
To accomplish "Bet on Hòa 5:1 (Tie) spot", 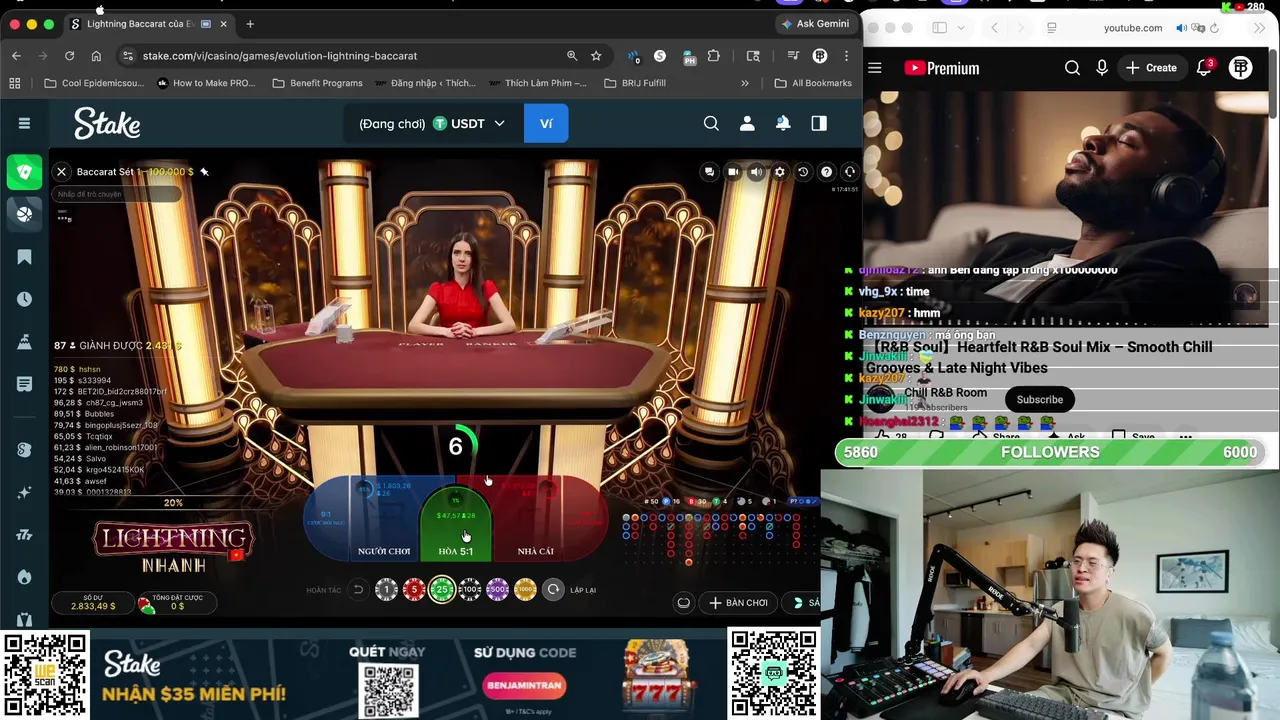I will pos(455,525).
